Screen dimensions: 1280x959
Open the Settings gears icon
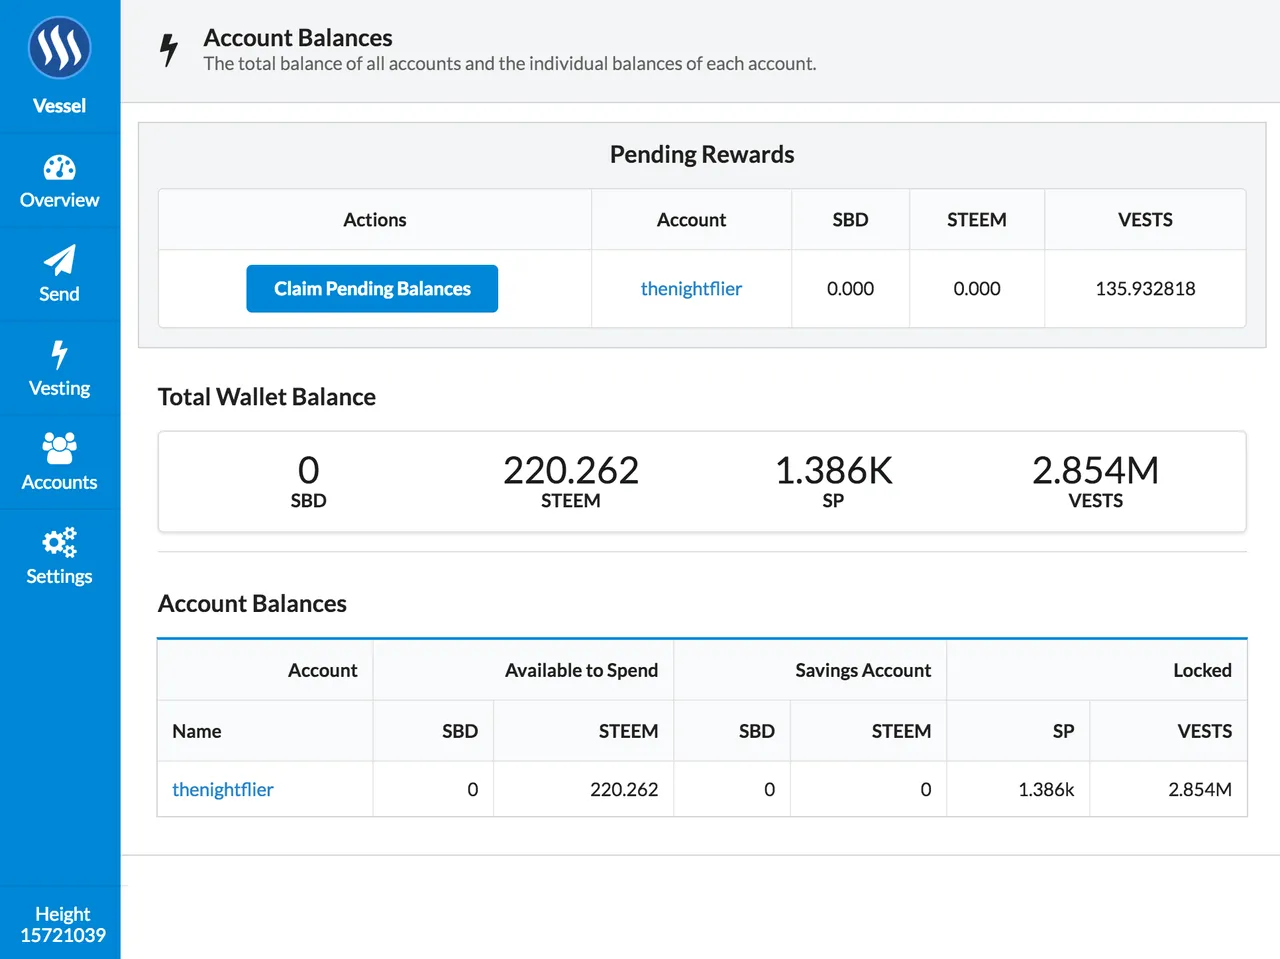[x=60, y=542]
